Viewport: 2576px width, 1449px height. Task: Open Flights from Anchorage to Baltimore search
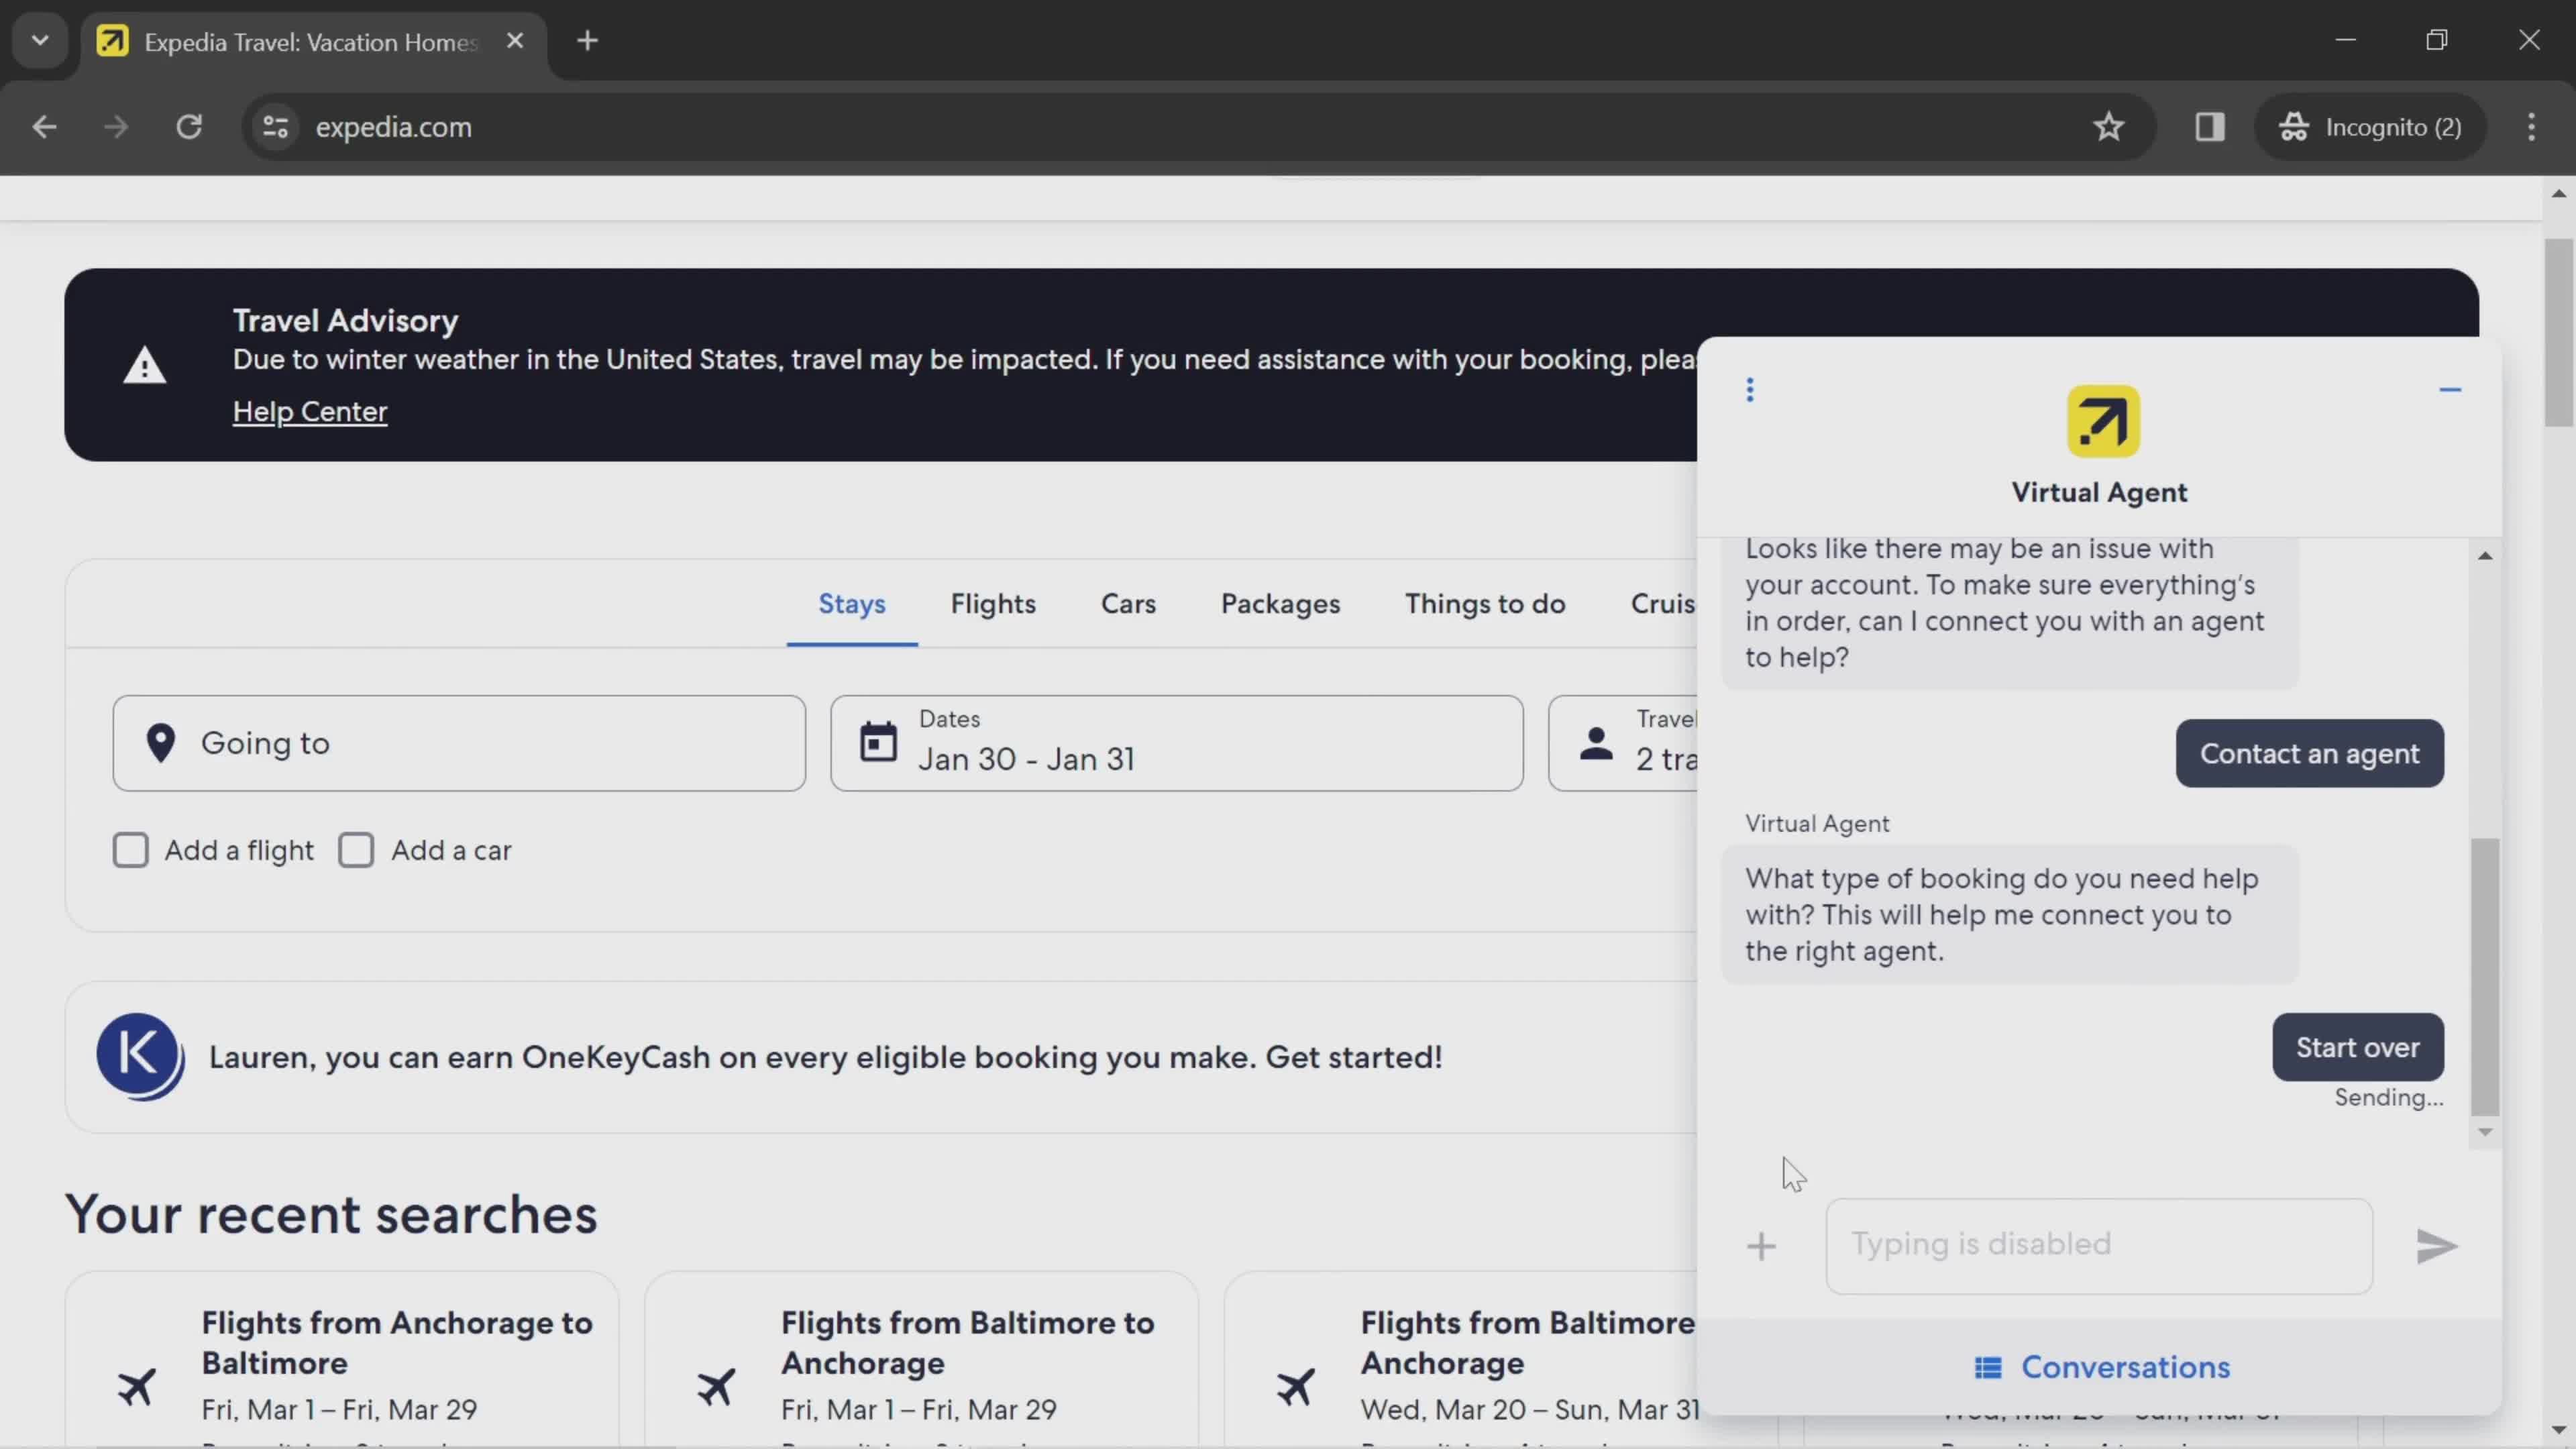(x=342, y=1360)
